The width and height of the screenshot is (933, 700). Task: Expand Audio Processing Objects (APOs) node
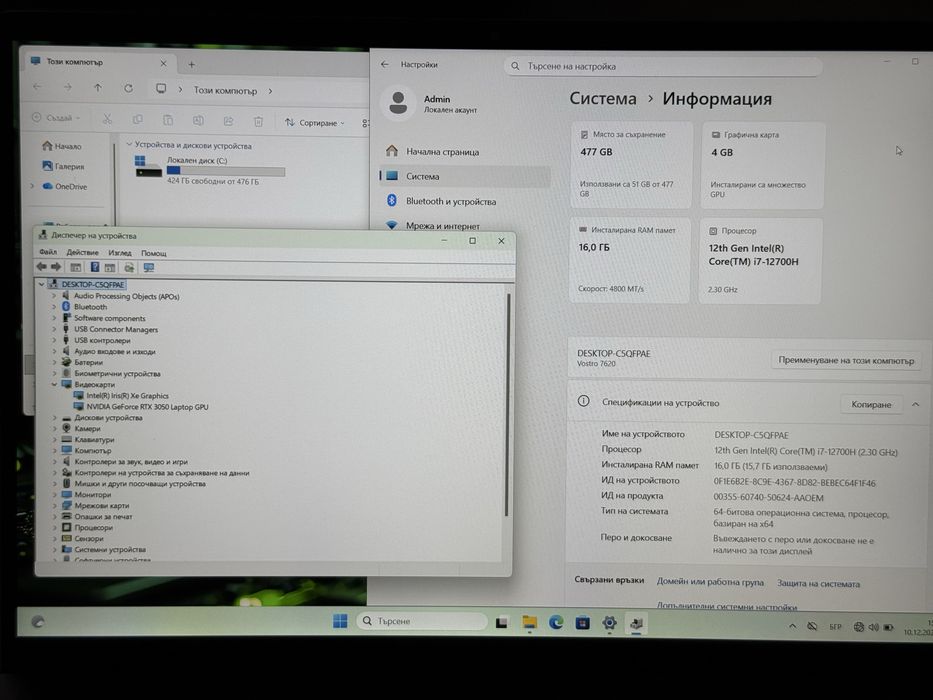pyautogui.click(x=54, y=296)
